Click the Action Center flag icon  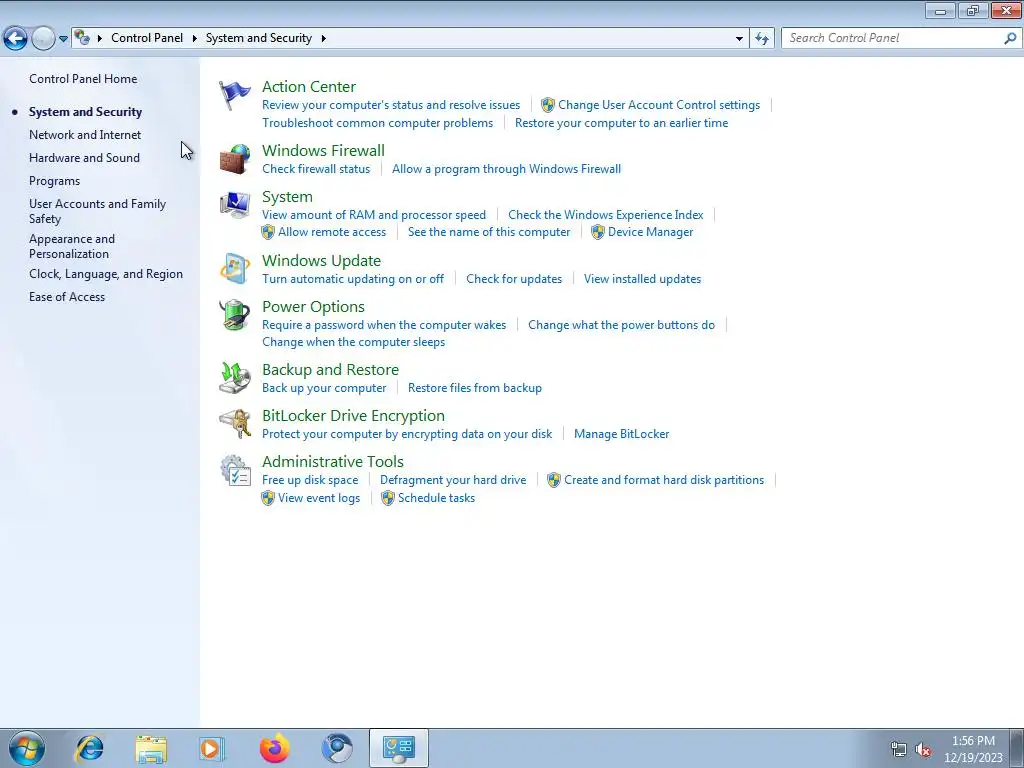point(234,95)
